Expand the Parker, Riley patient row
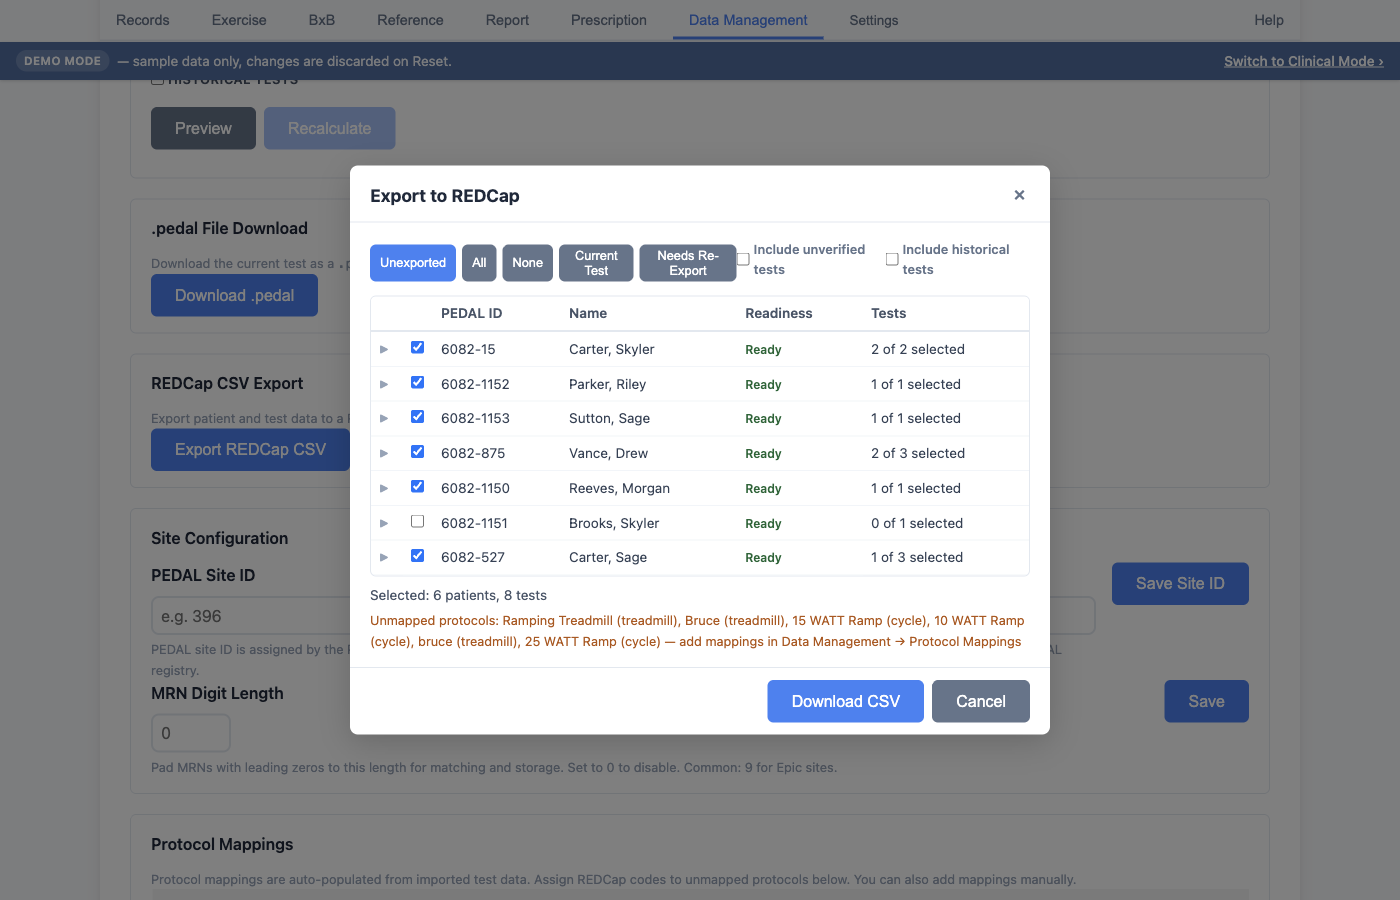The height and width of the screenshot is (900, 1400). (384, 384)
